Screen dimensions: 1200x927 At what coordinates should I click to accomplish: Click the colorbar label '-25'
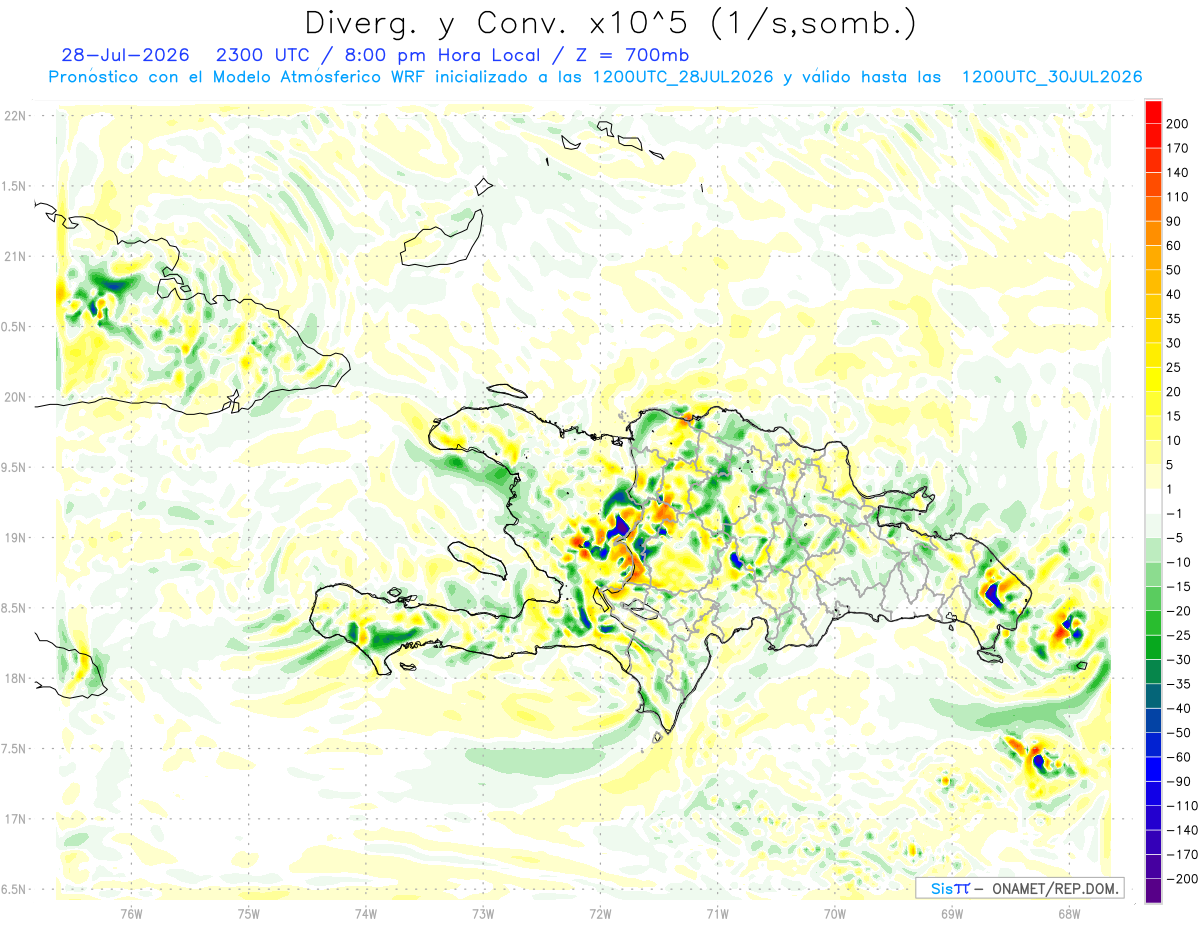1181,635
